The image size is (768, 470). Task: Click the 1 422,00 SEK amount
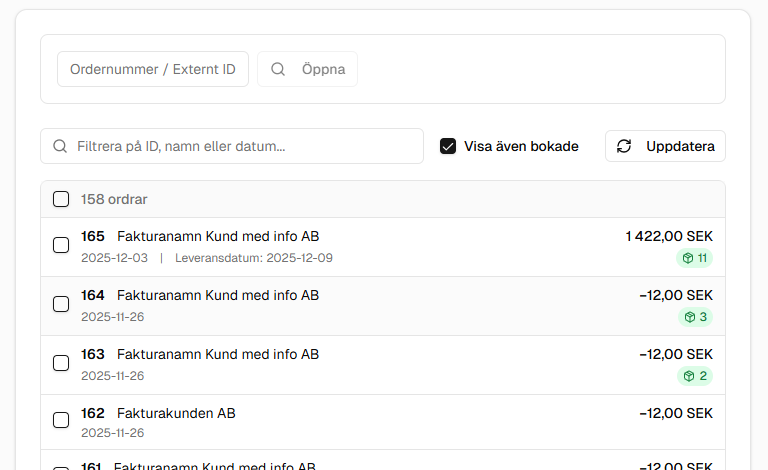click(x=669, y=236)
